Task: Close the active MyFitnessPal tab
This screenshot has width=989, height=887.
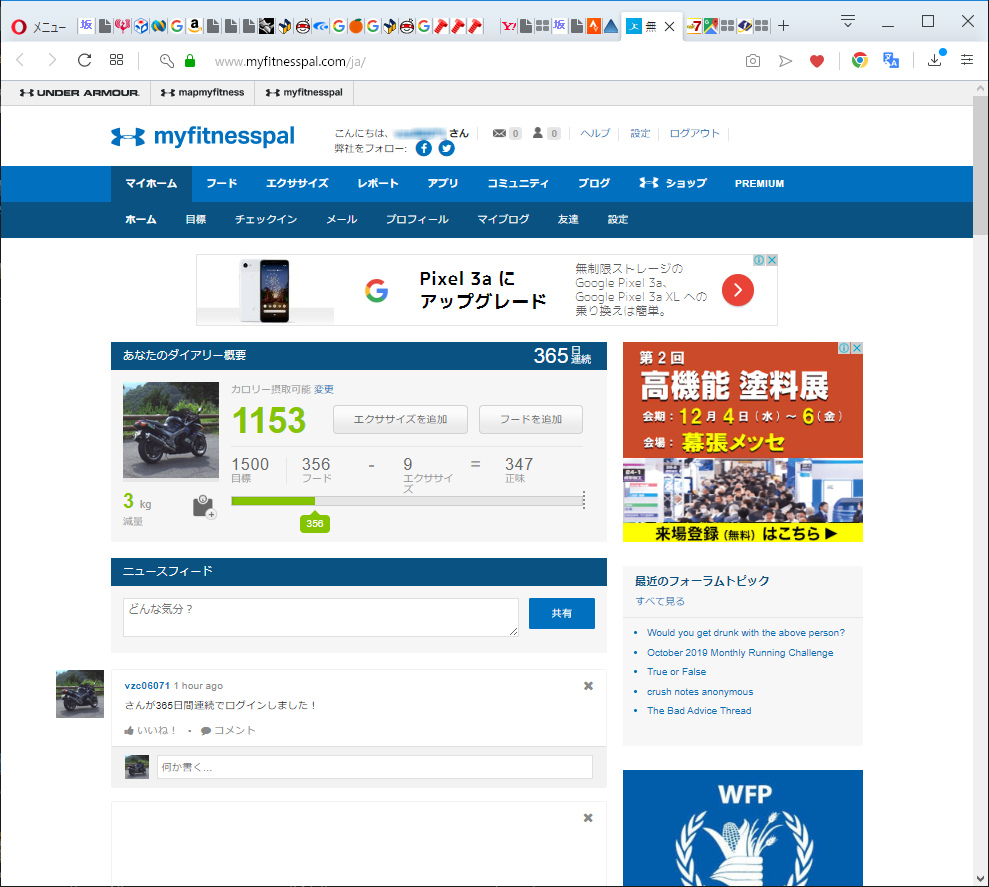Action: click(670, 26)
